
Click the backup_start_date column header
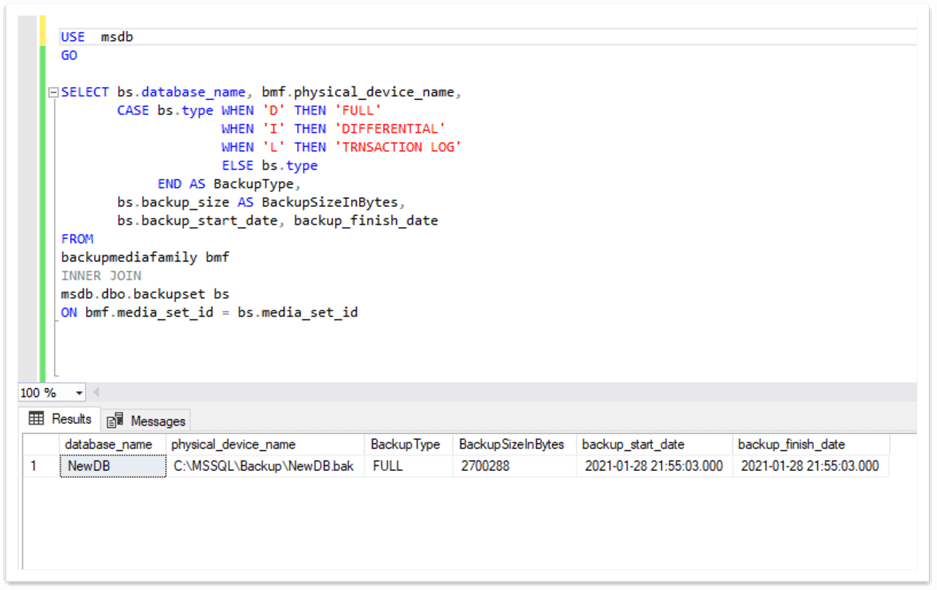pyautogui.click(x=633, y=444)
